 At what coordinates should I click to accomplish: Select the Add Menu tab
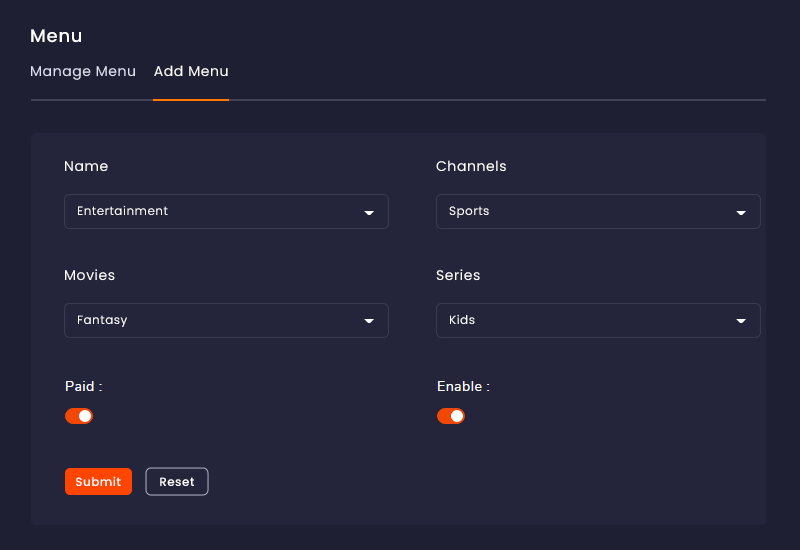click(191, 71)
